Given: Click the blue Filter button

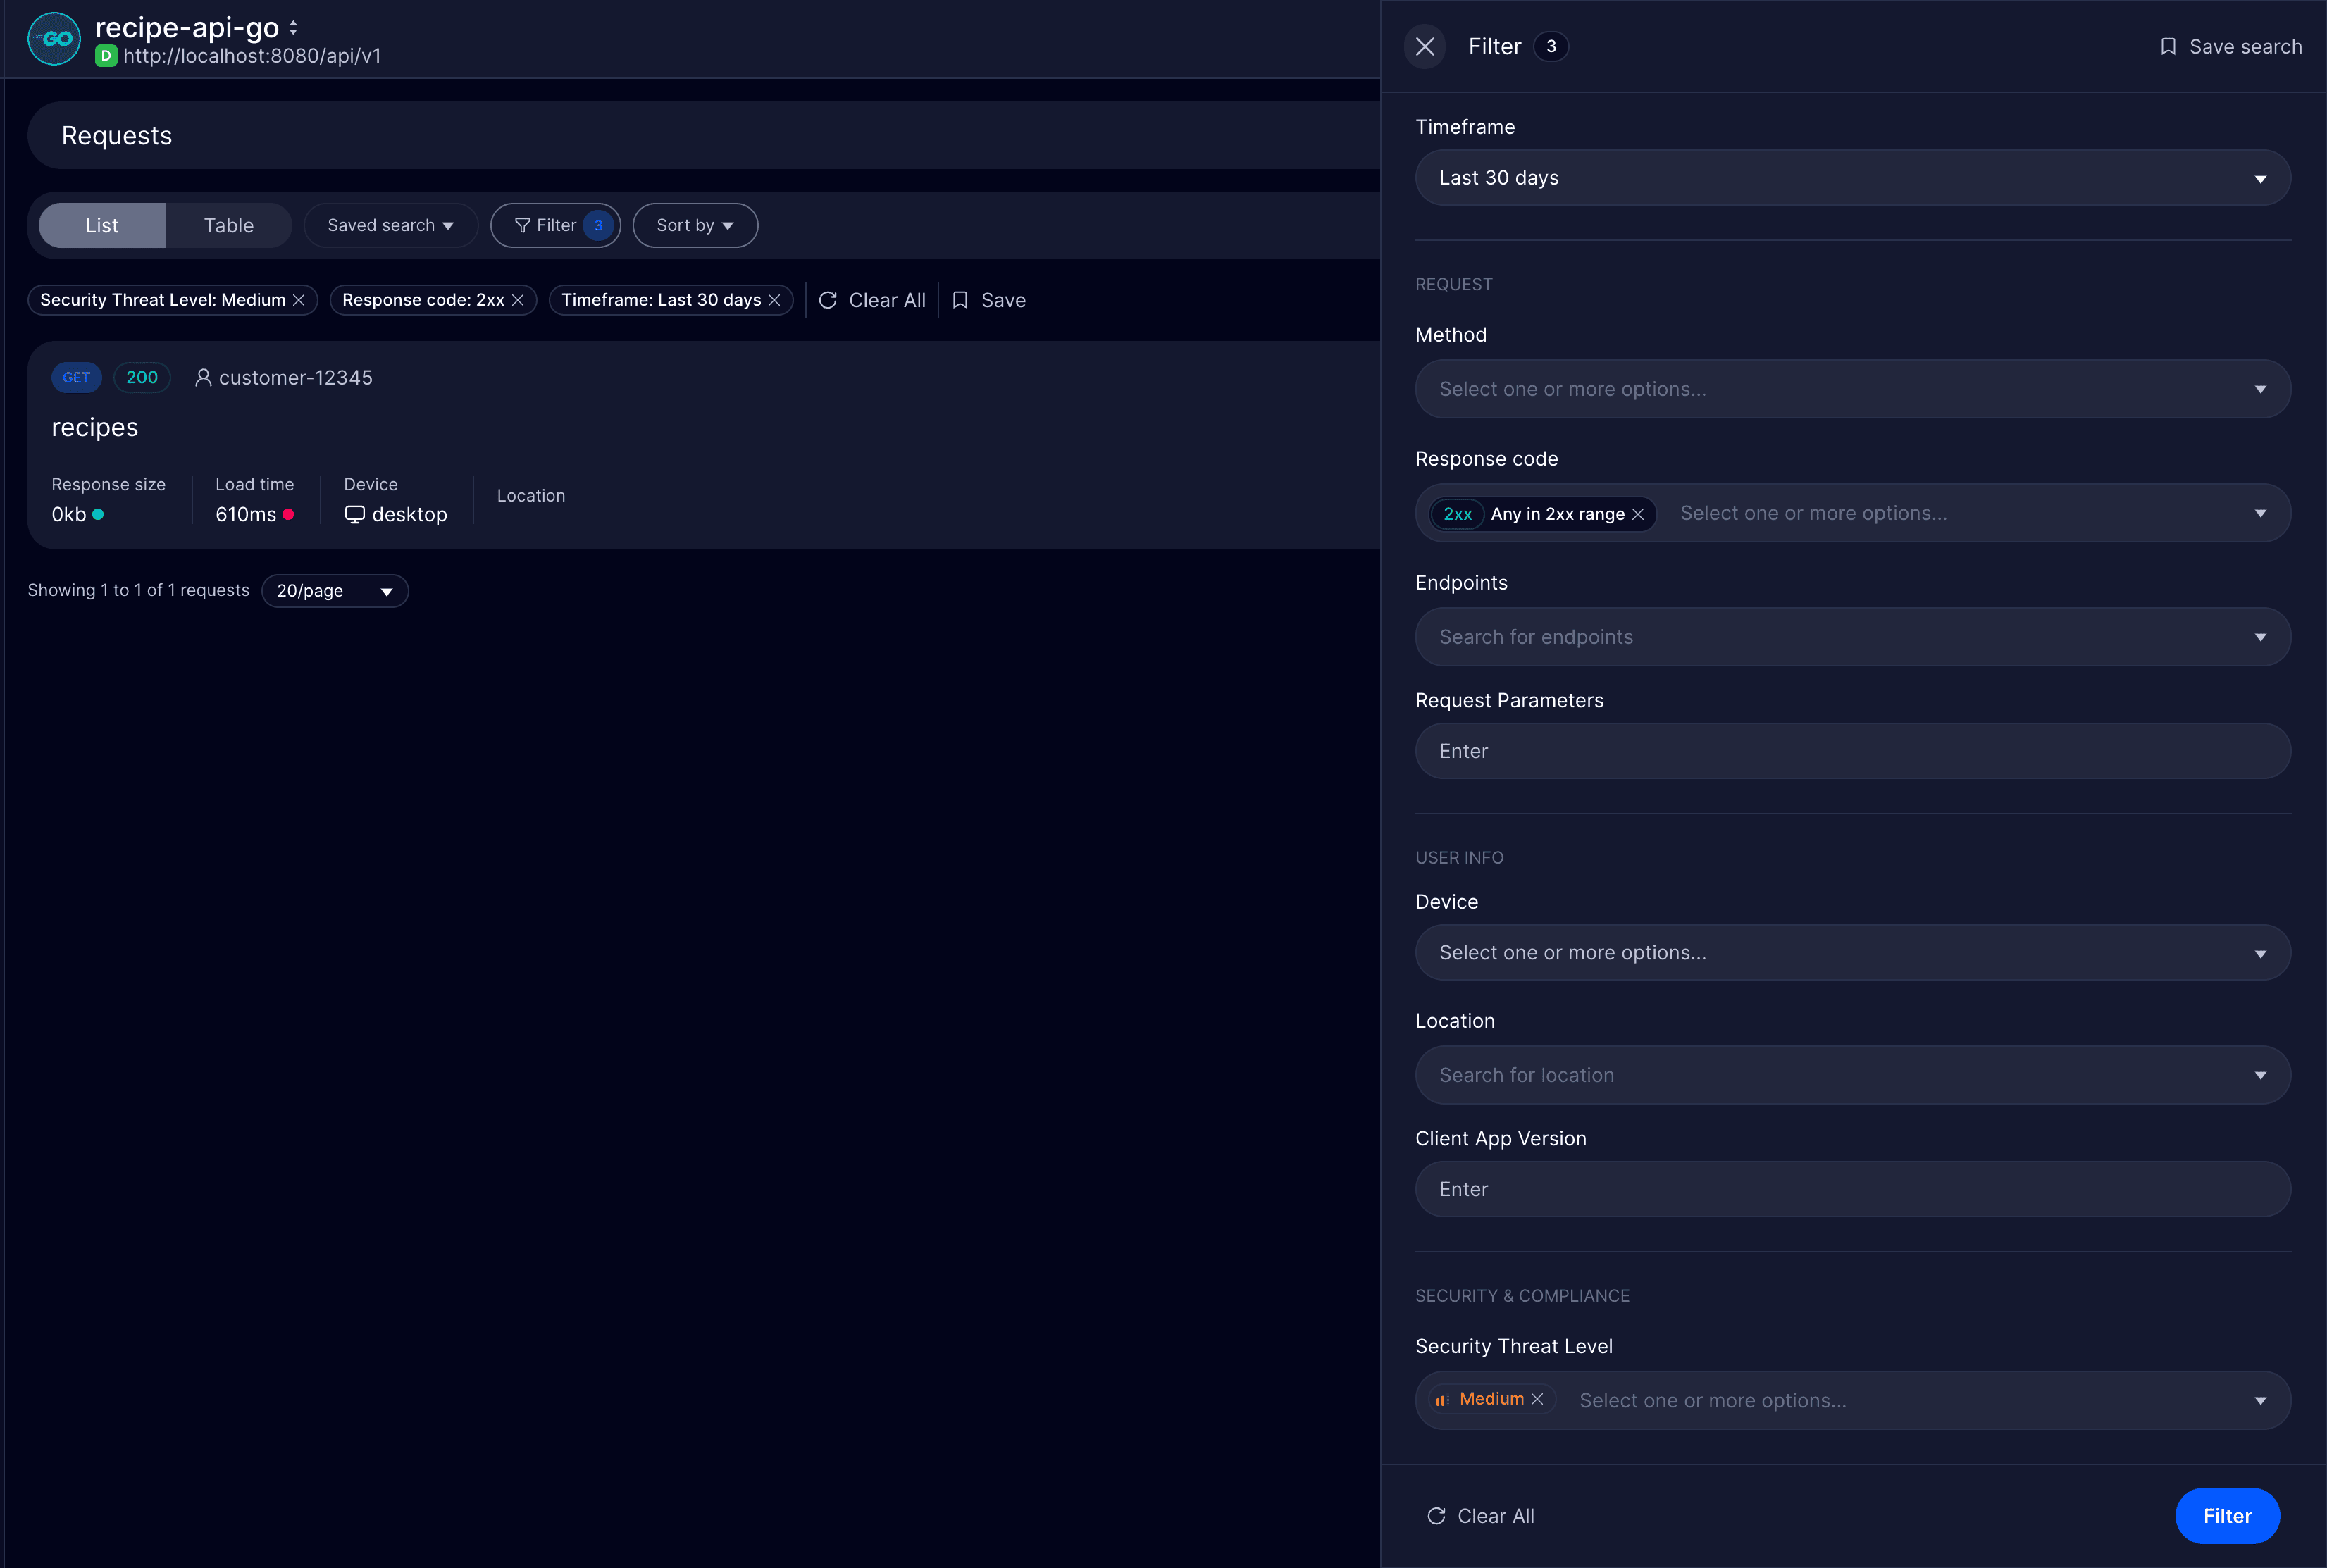Looking at the screenshot, I should [x=2227, y=1516].
